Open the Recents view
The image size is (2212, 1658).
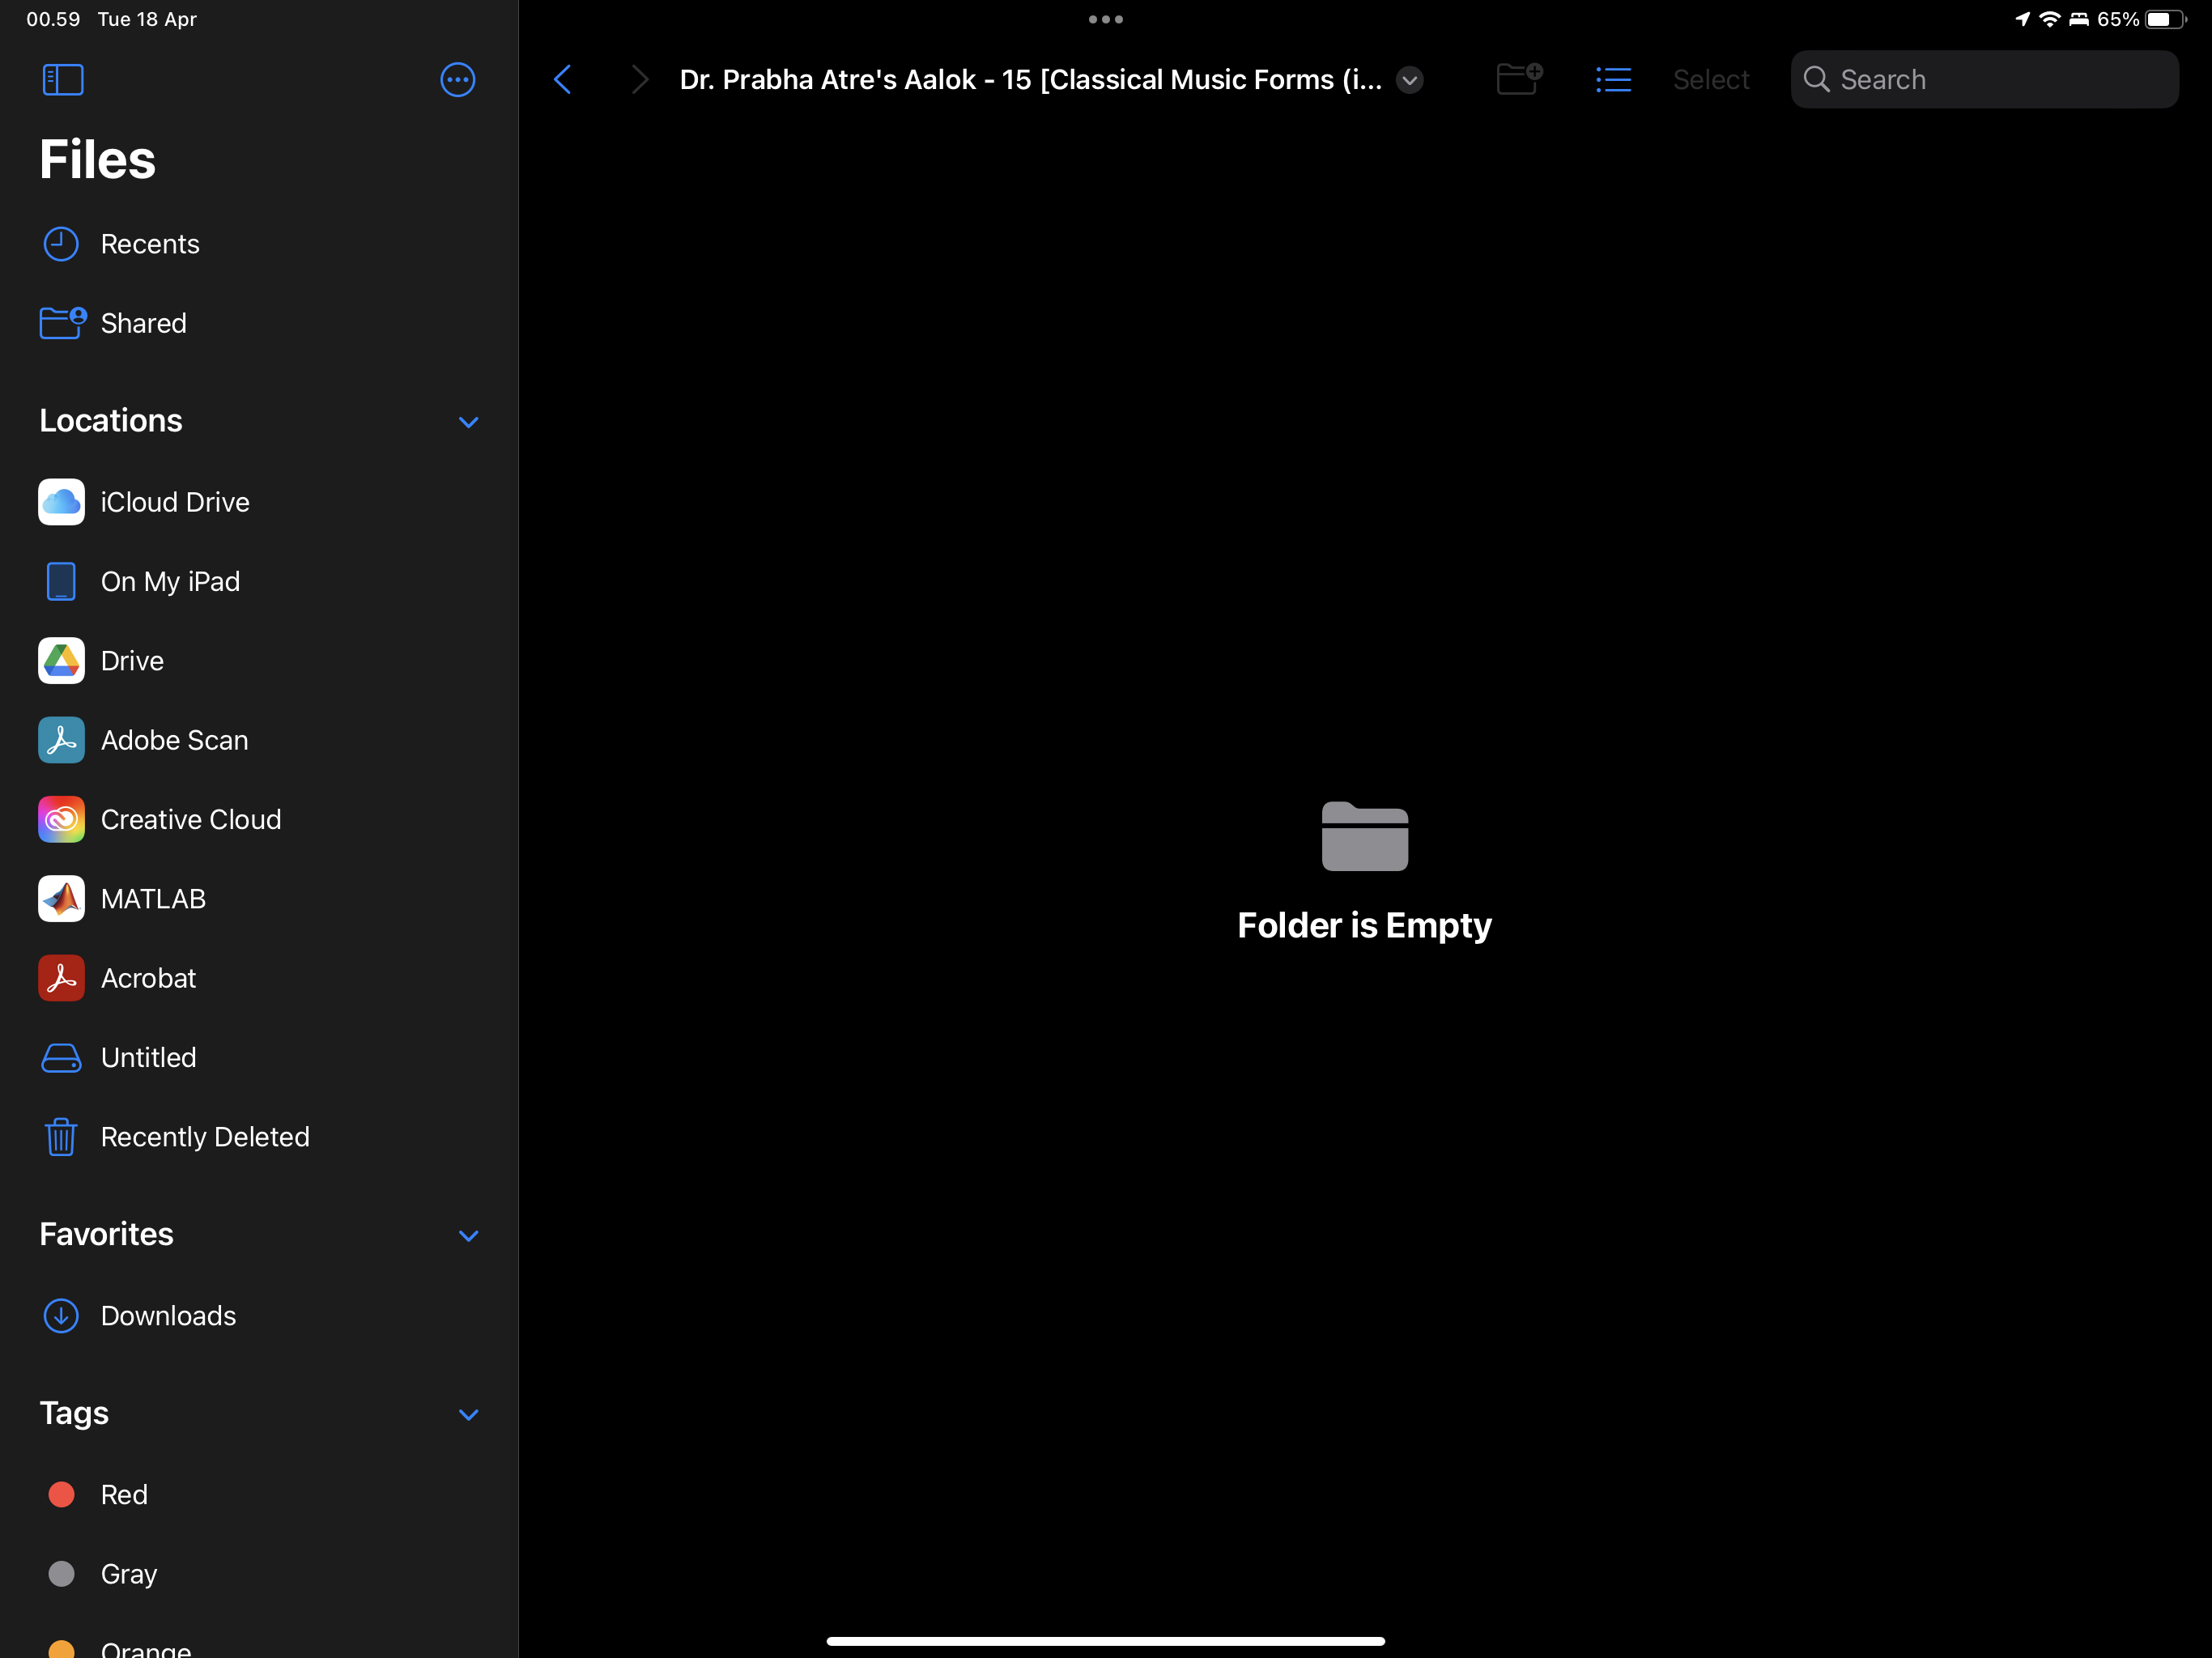click(x=149, y=244)
